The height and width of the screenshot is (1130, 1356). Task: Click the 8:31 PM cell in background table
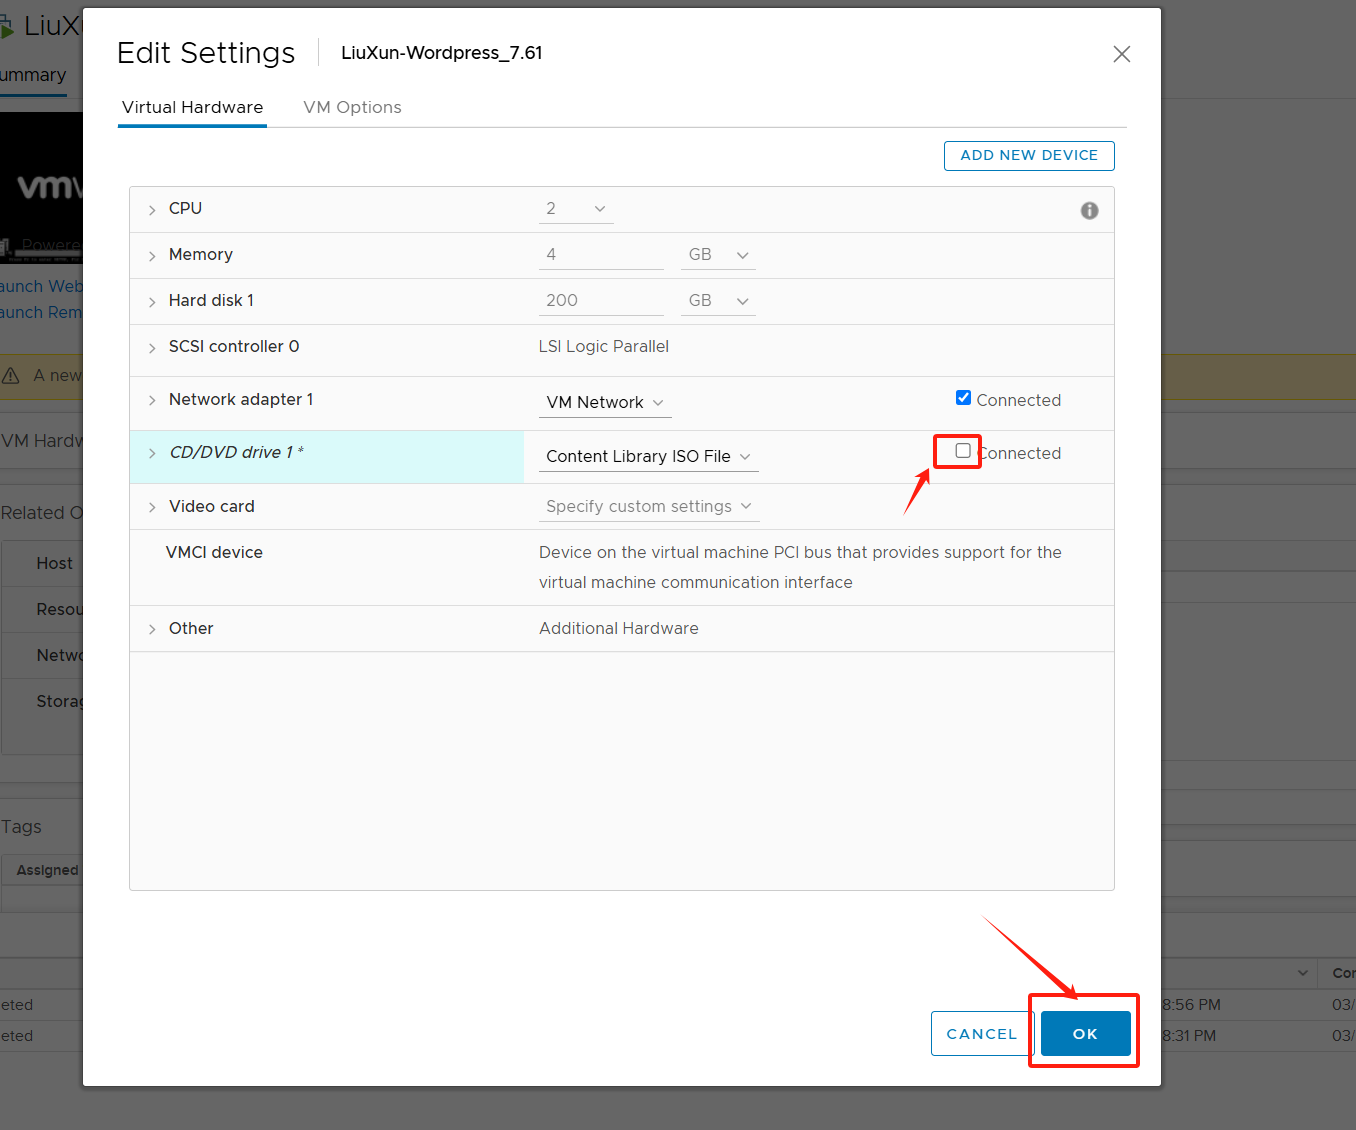1189,1036
